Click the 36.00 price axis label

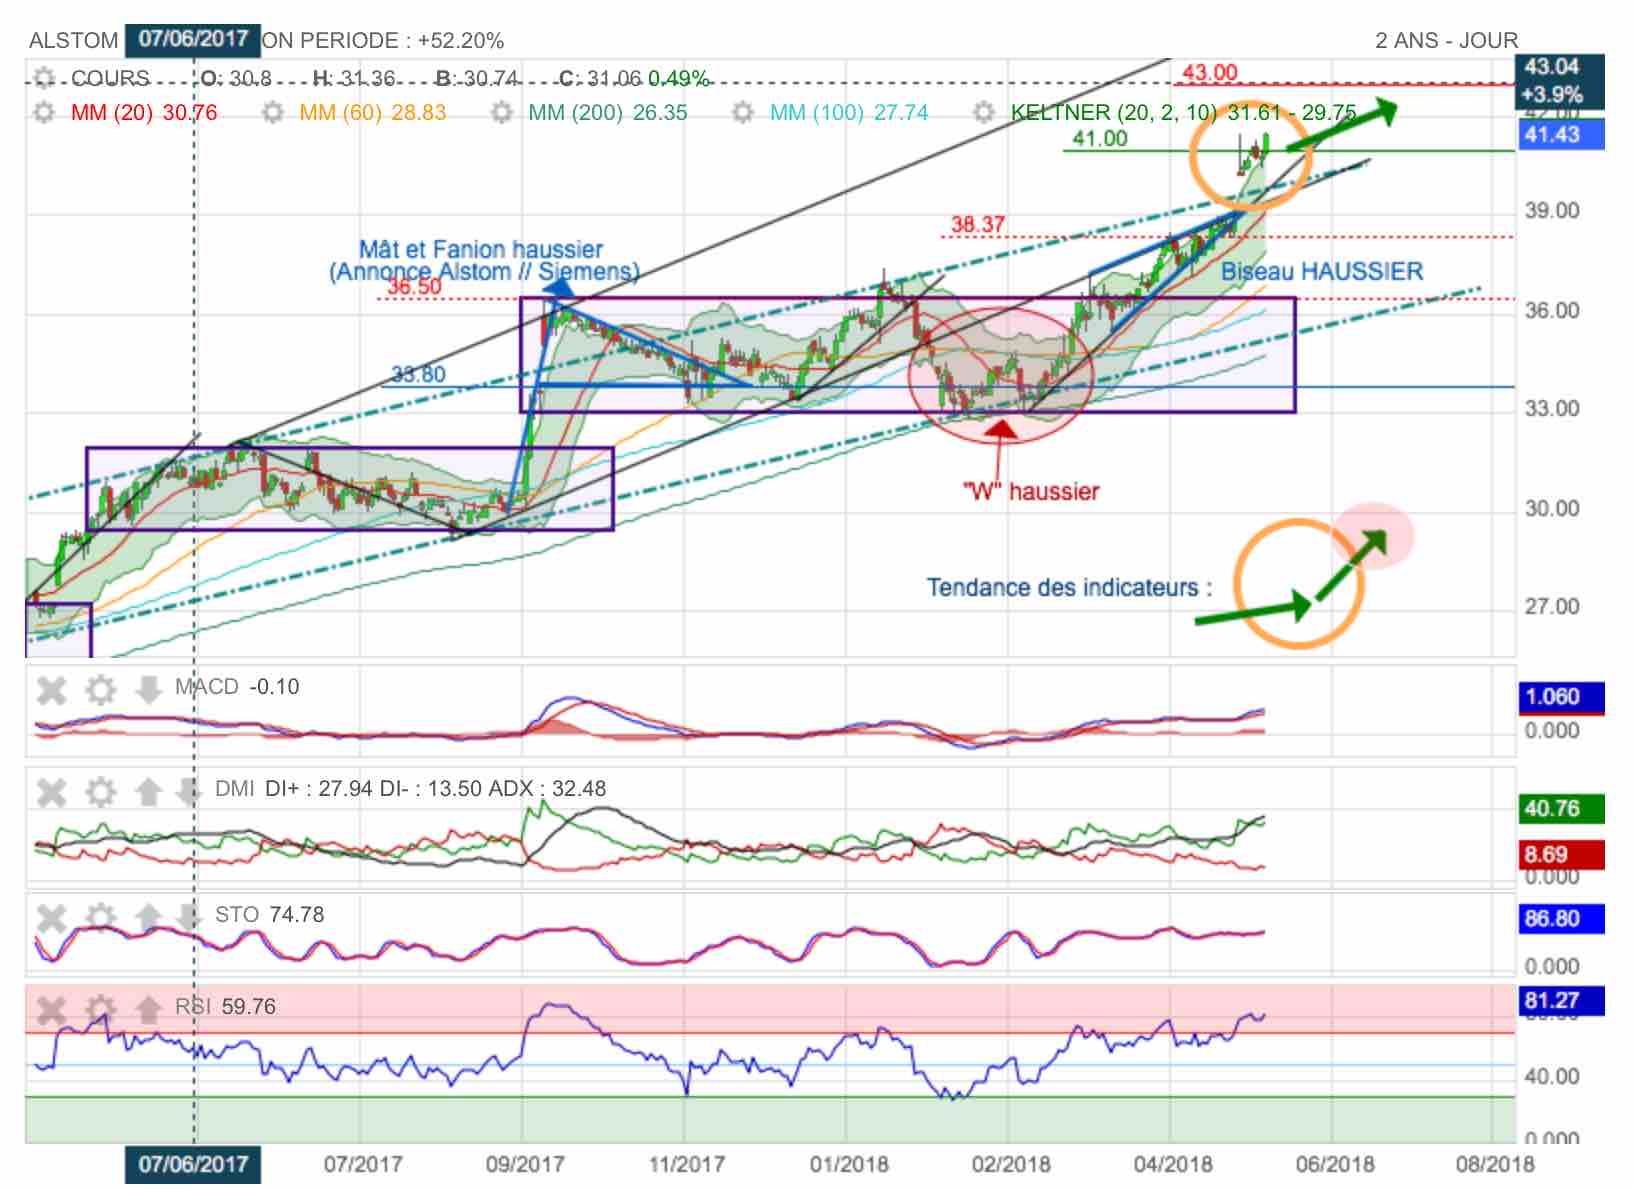1552,311
